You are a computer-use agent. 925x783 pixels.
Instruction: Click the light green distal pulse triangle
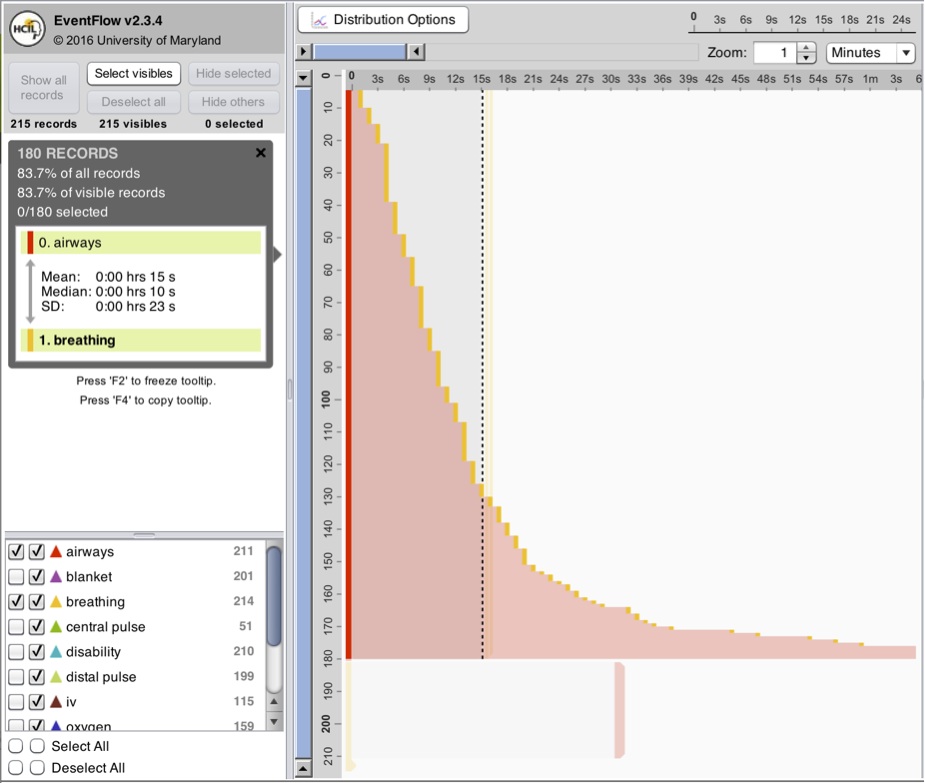click(x=56, y=677)
